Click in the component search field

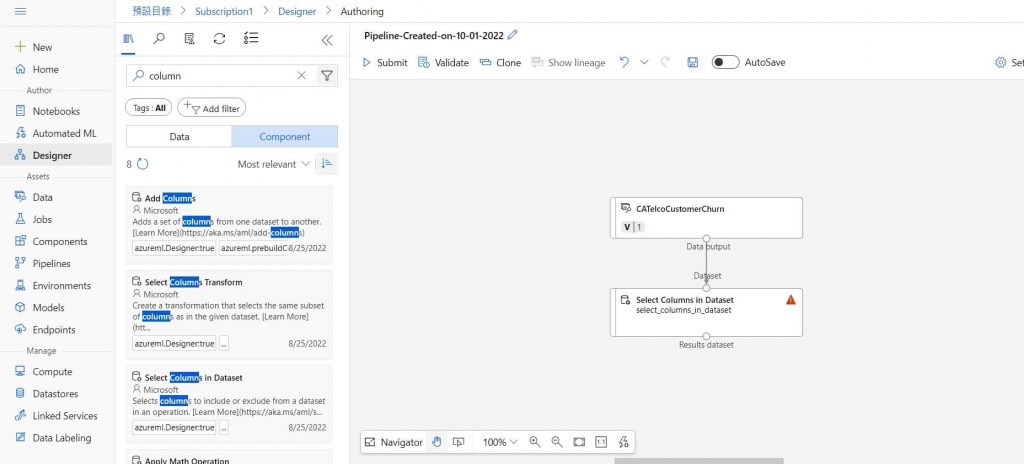(219, 76)
